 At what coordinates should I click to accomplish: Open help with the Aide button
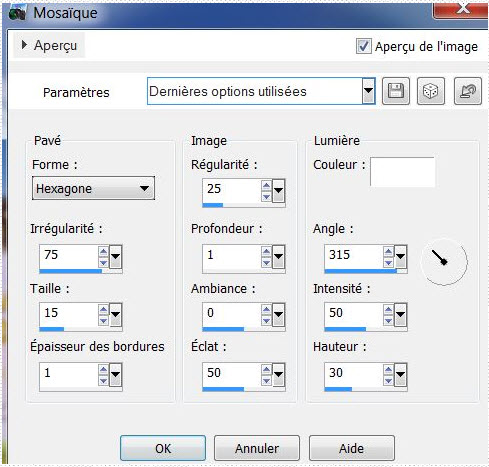352,448
